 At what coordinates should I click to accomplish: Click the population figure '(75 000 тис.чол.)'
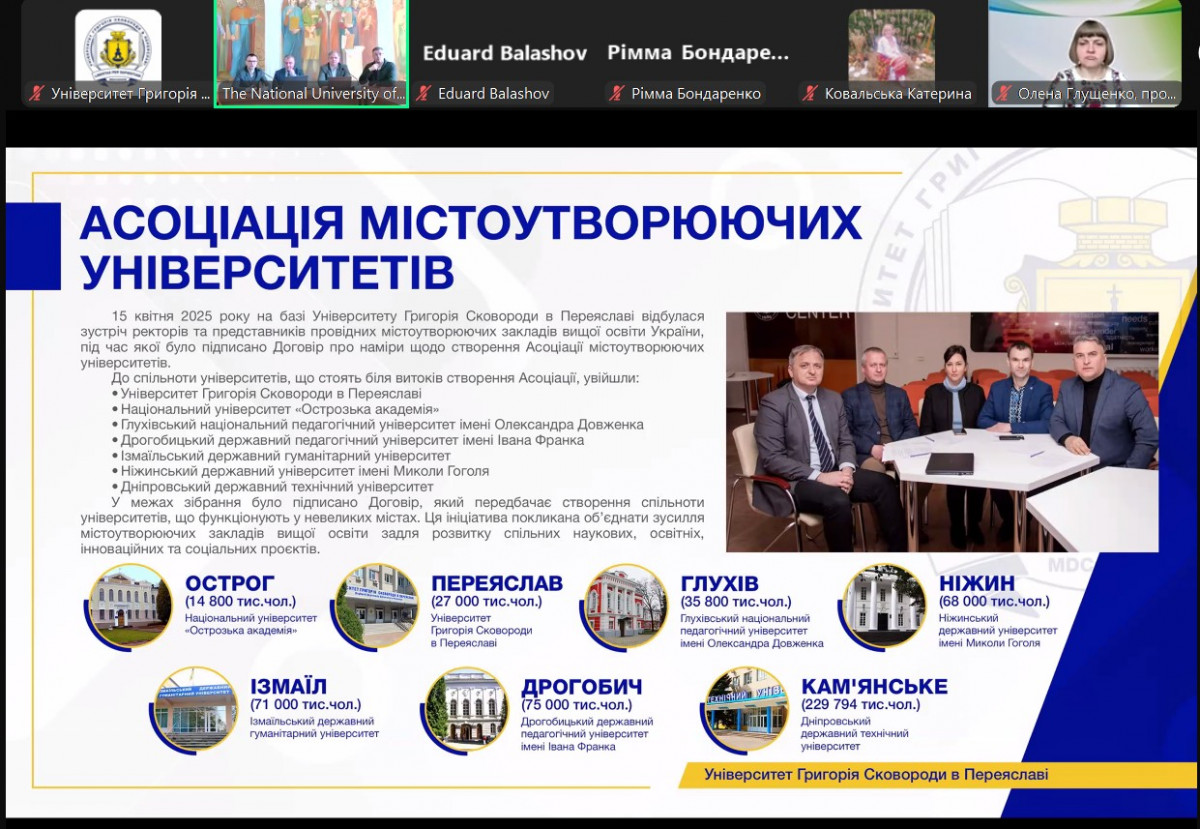(577, 705)
